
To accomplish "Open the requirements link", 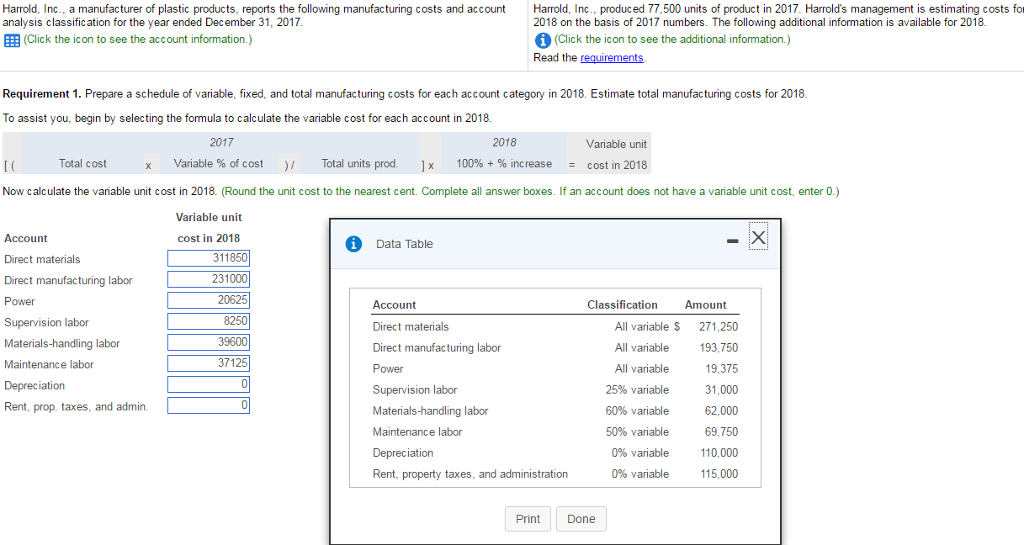I will (611, 57).
